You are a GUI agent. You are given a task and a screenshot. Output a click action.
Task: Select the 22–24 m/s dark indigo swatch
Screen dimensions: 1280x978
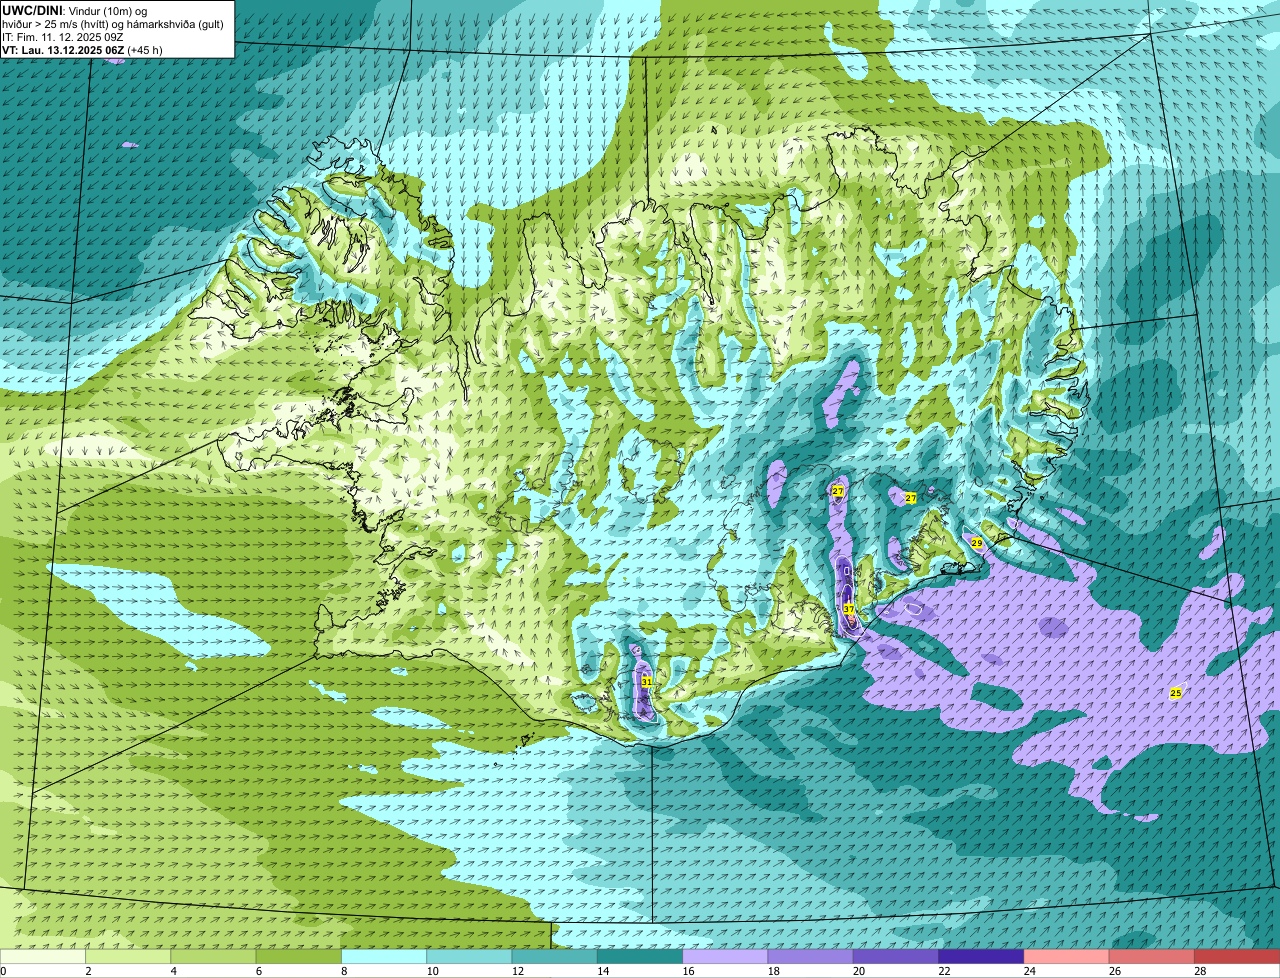pyautogui.click(x=981, y=956)
